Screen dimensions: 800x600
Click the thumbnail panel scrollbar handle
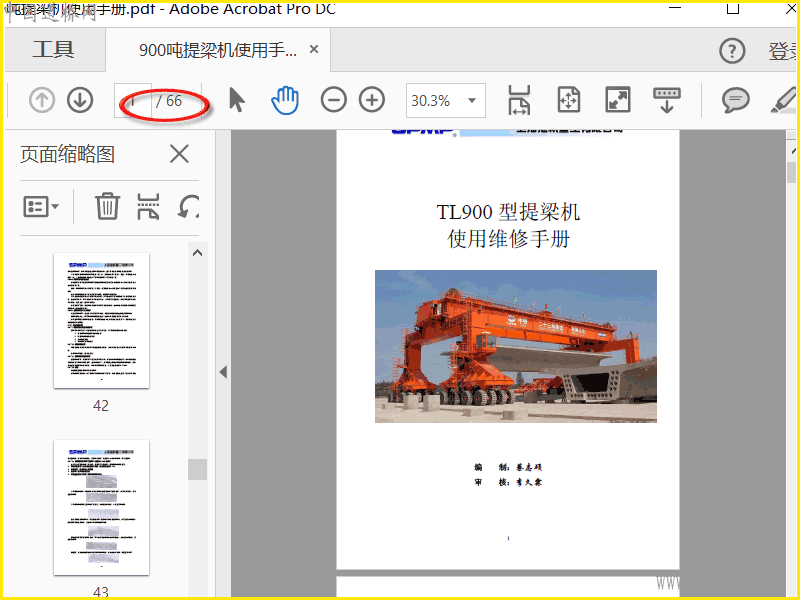[197, 469]
